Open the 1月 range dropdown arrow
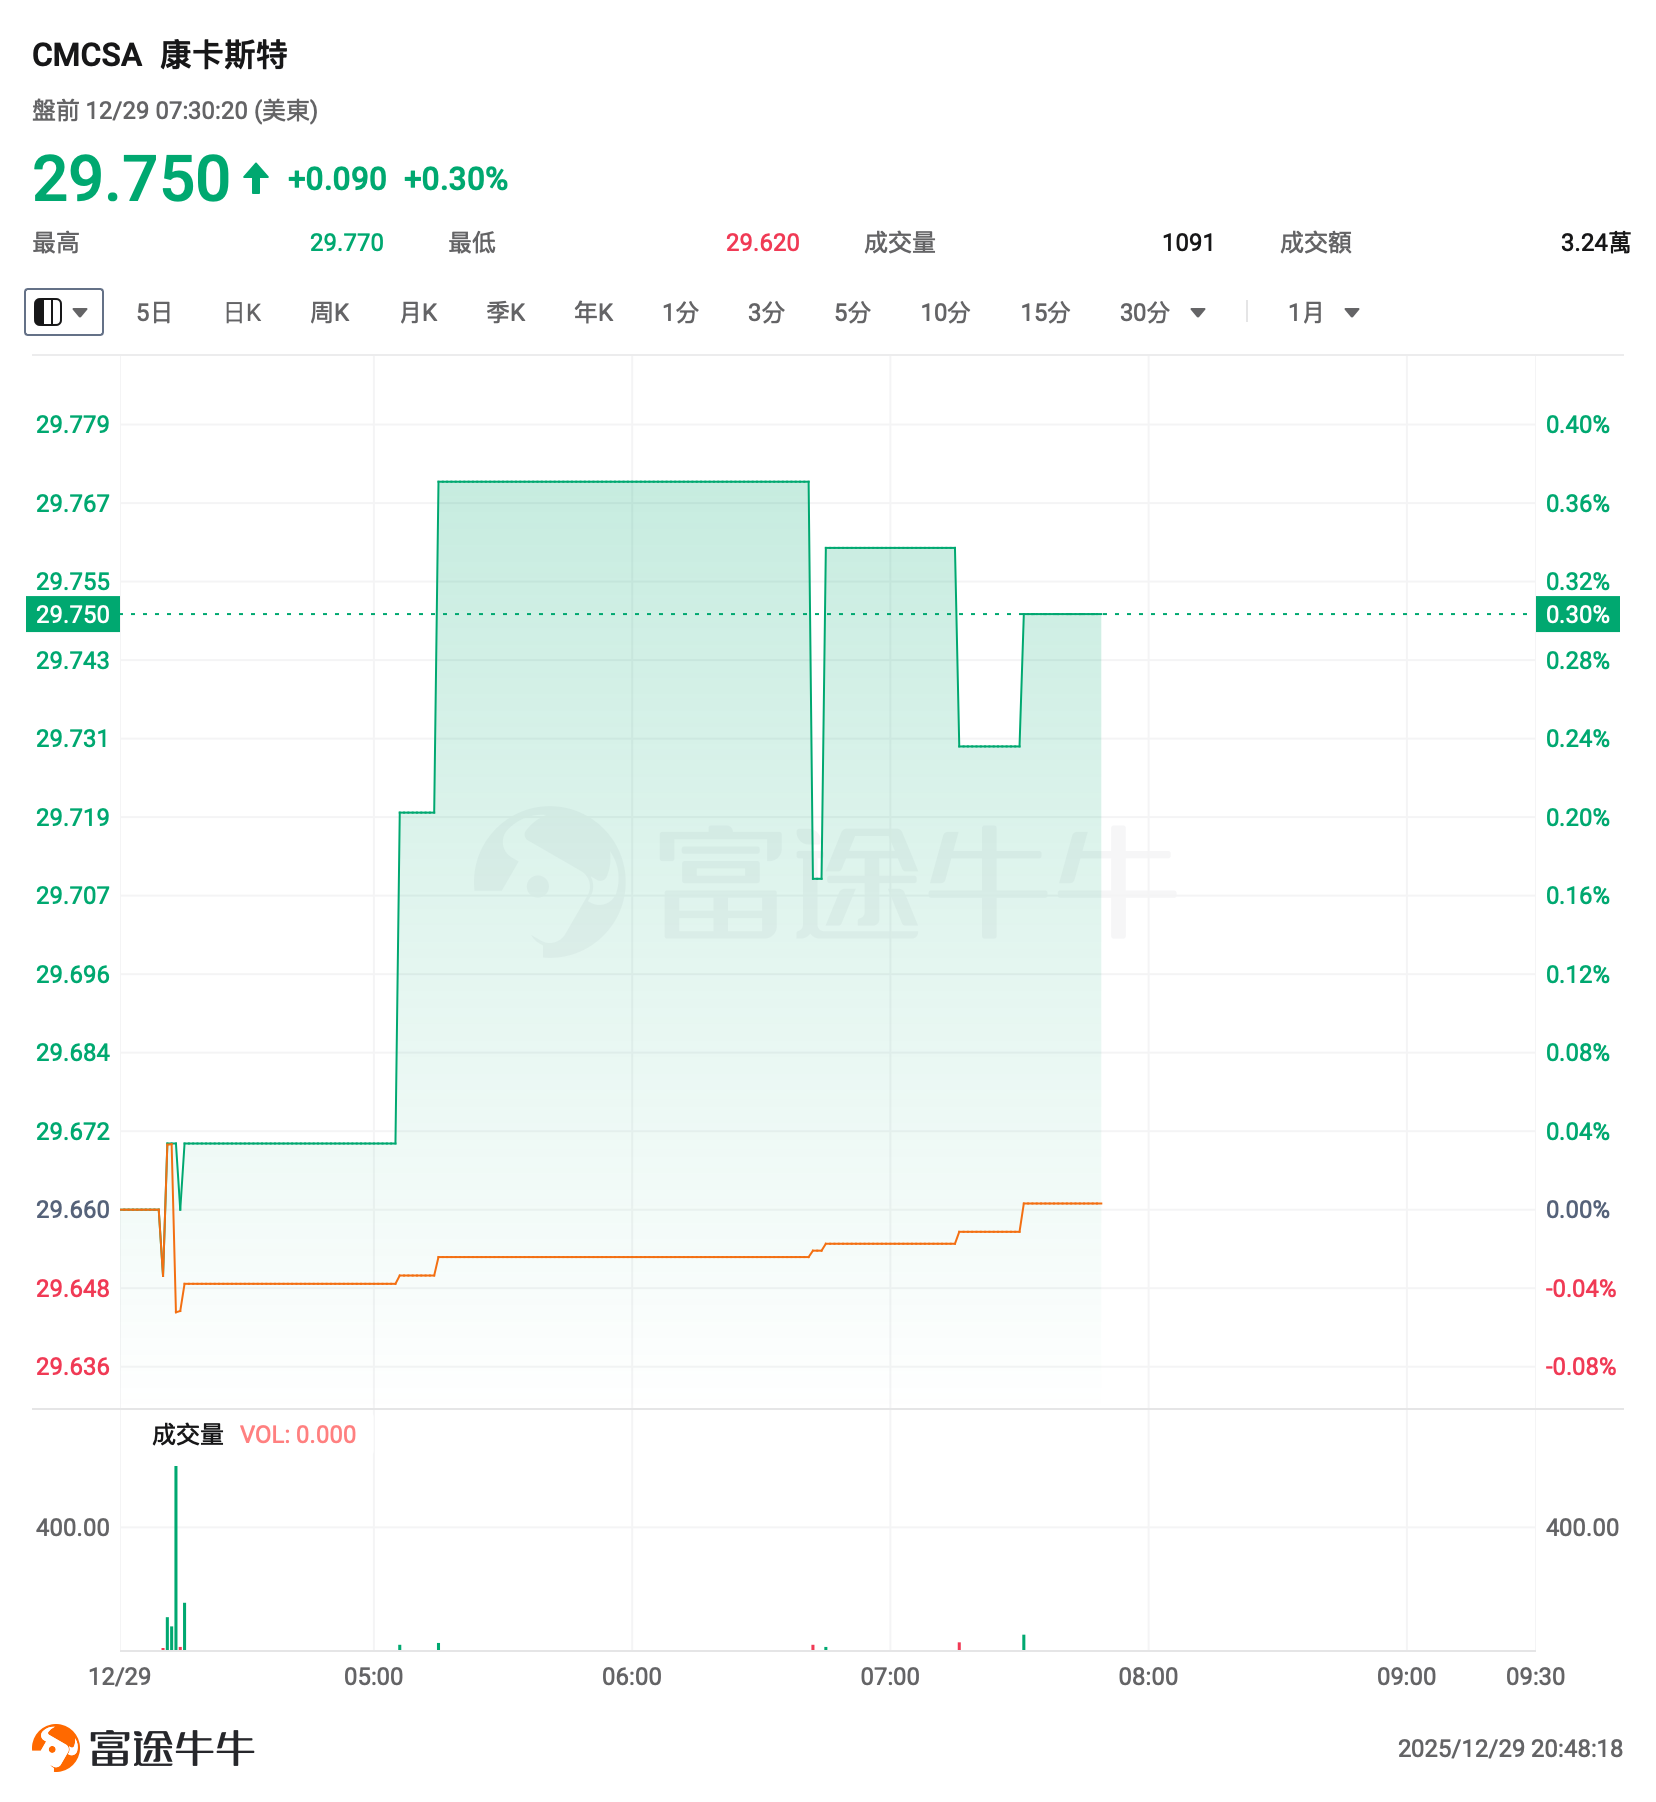 [1352, 313]
